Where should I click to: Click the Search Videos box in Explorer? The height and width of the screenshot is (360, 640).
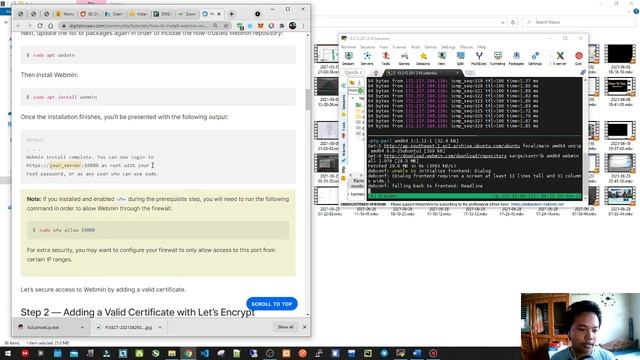tap(579, 22)
